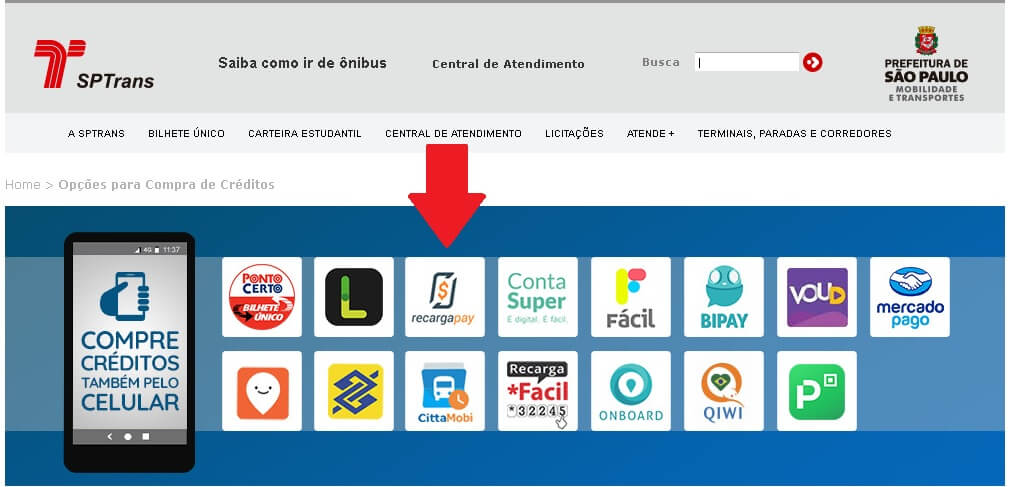The width and height of the screenshot is (1011, 487).
Task: Click the Compre Créditos pelo Celular phone banner
Action: [130, 352]
